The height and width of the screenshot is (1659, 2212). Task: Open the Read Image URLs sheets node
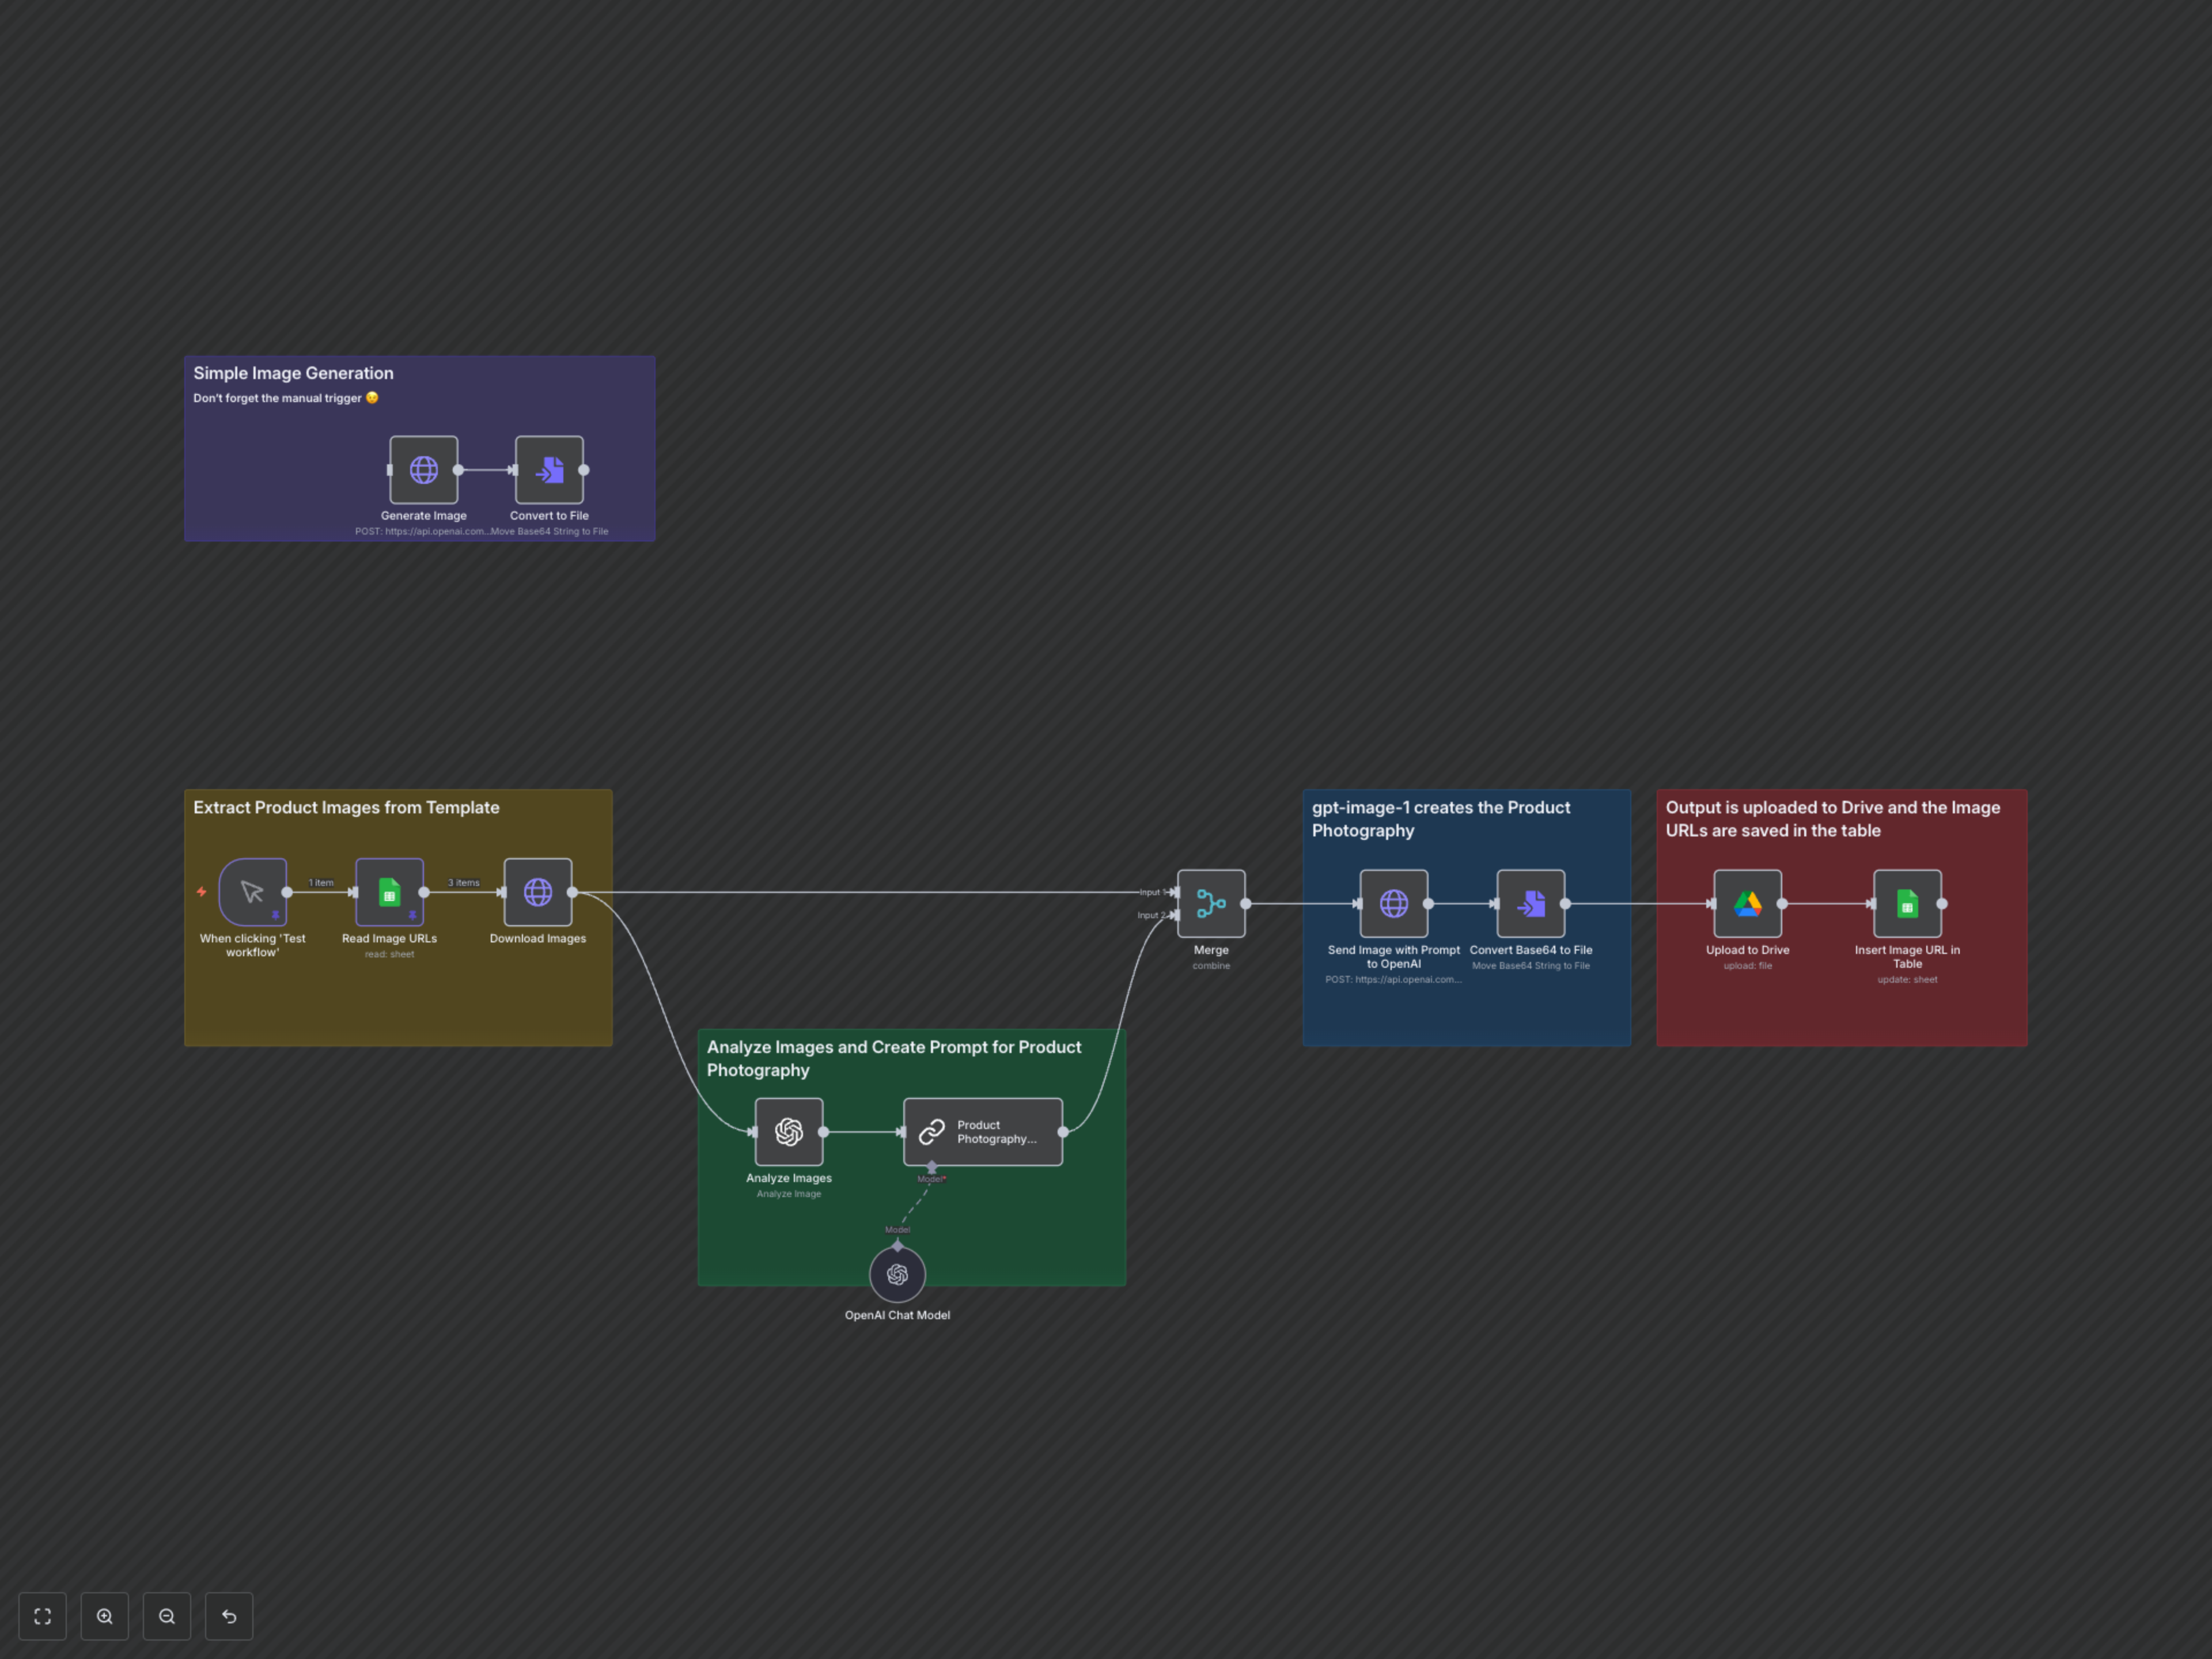coord(389,892)
